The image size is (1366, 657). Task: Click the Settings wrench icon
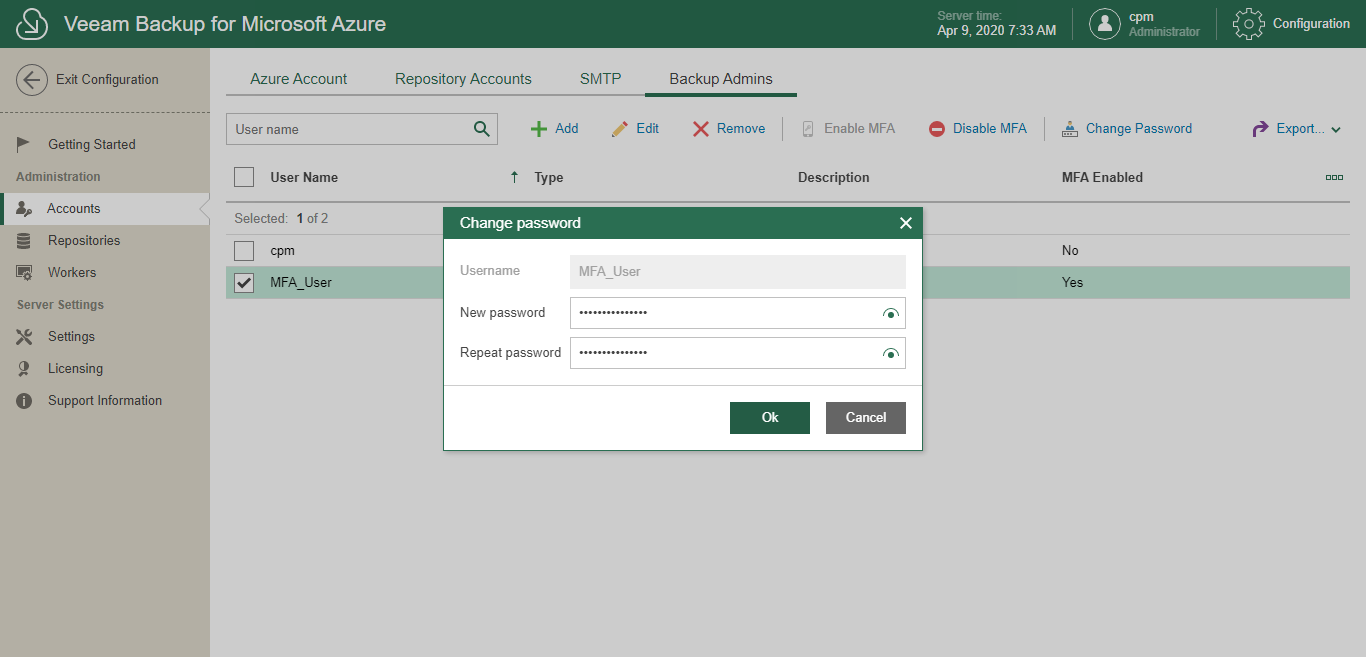point(25,336)
